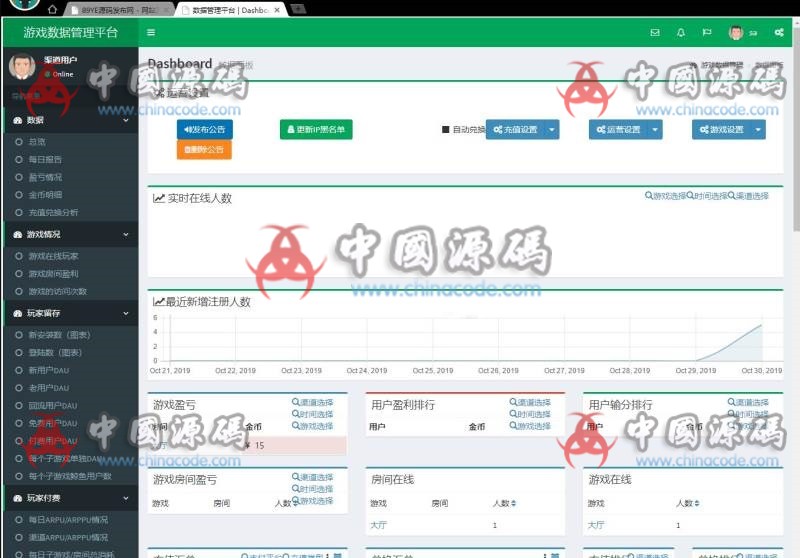Open 每个子游戏较色用户数 in the sidebar
This screenshot has width=800, height=558.
tap(70, 476)
